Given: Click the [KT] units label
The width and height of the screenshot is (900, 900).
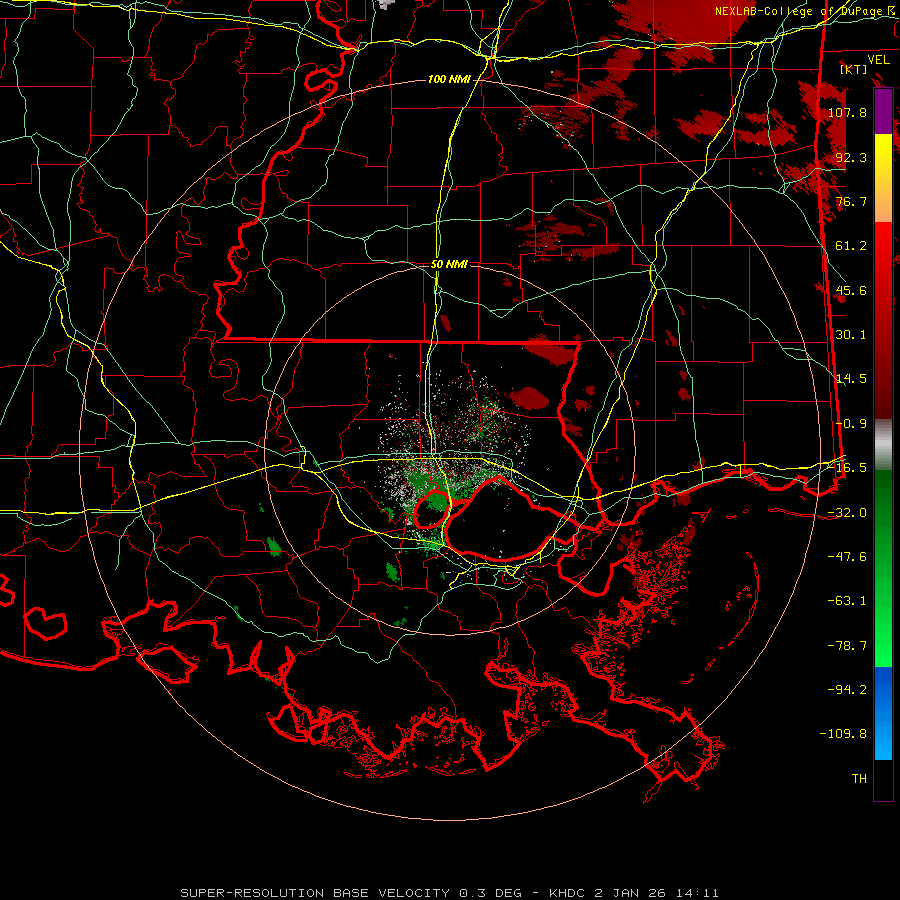Looking at the screenshot, I should (x=854, y=69).
